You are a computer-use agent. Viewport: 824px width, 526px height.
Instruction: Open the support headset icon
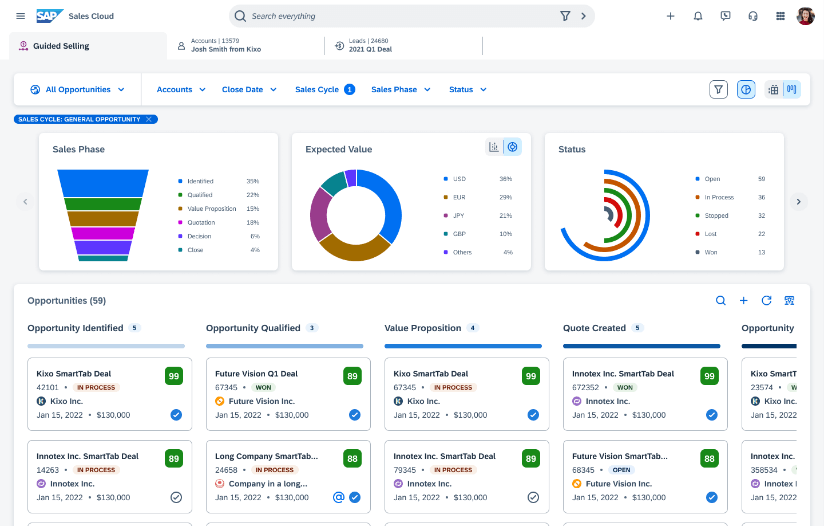click(753, 16)
